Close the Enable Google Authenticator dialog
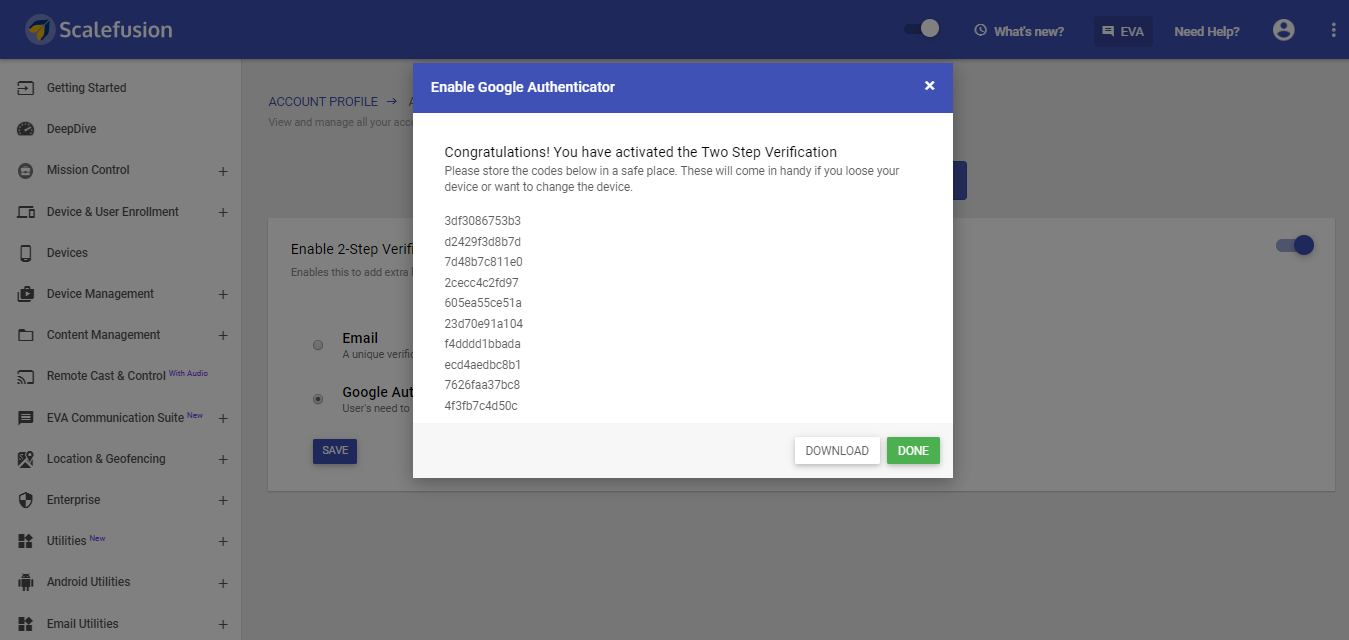The height and width of the screenshot is (640, 1349). point(930,86)
